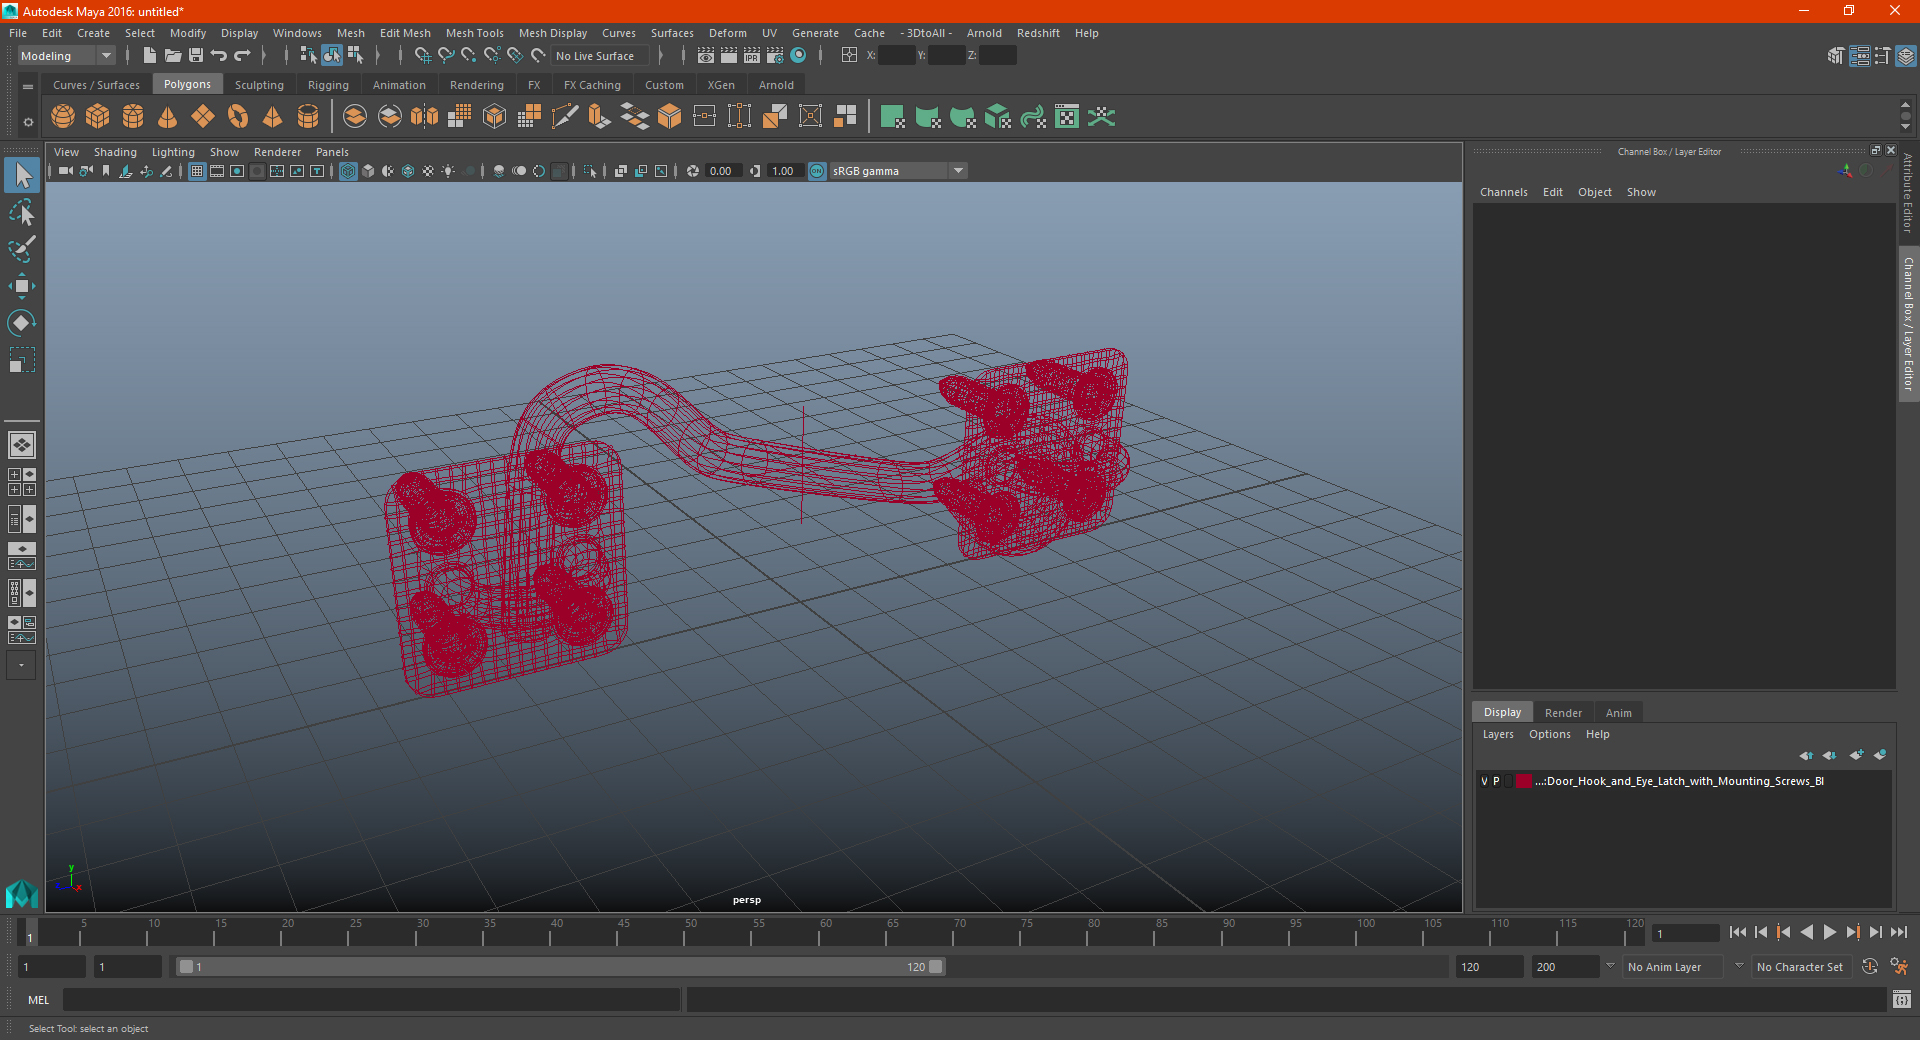Open the Channels menu in Channel Box
1920x1040 pixels.
coord(1503,192)
